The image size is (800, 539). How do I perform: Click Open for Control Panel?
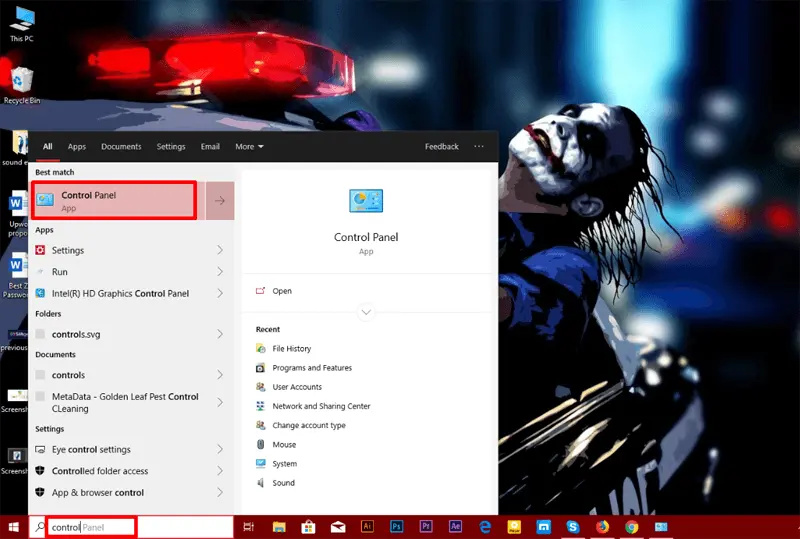(x=282, y=291)
